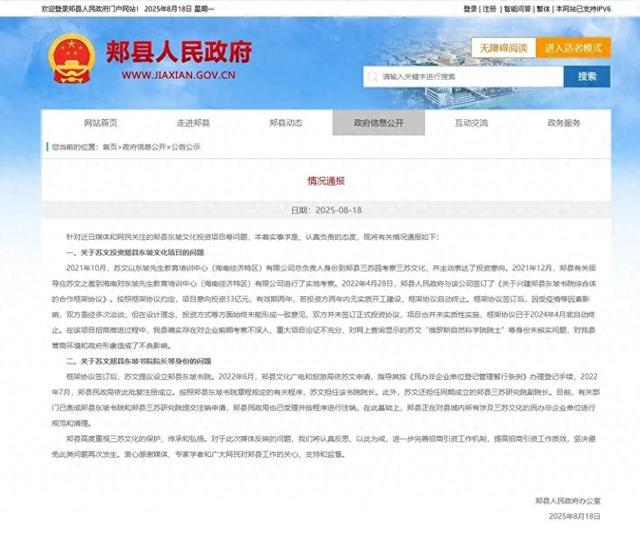
Task: Click the magnifier icon in search box
Action: [372, 77]
